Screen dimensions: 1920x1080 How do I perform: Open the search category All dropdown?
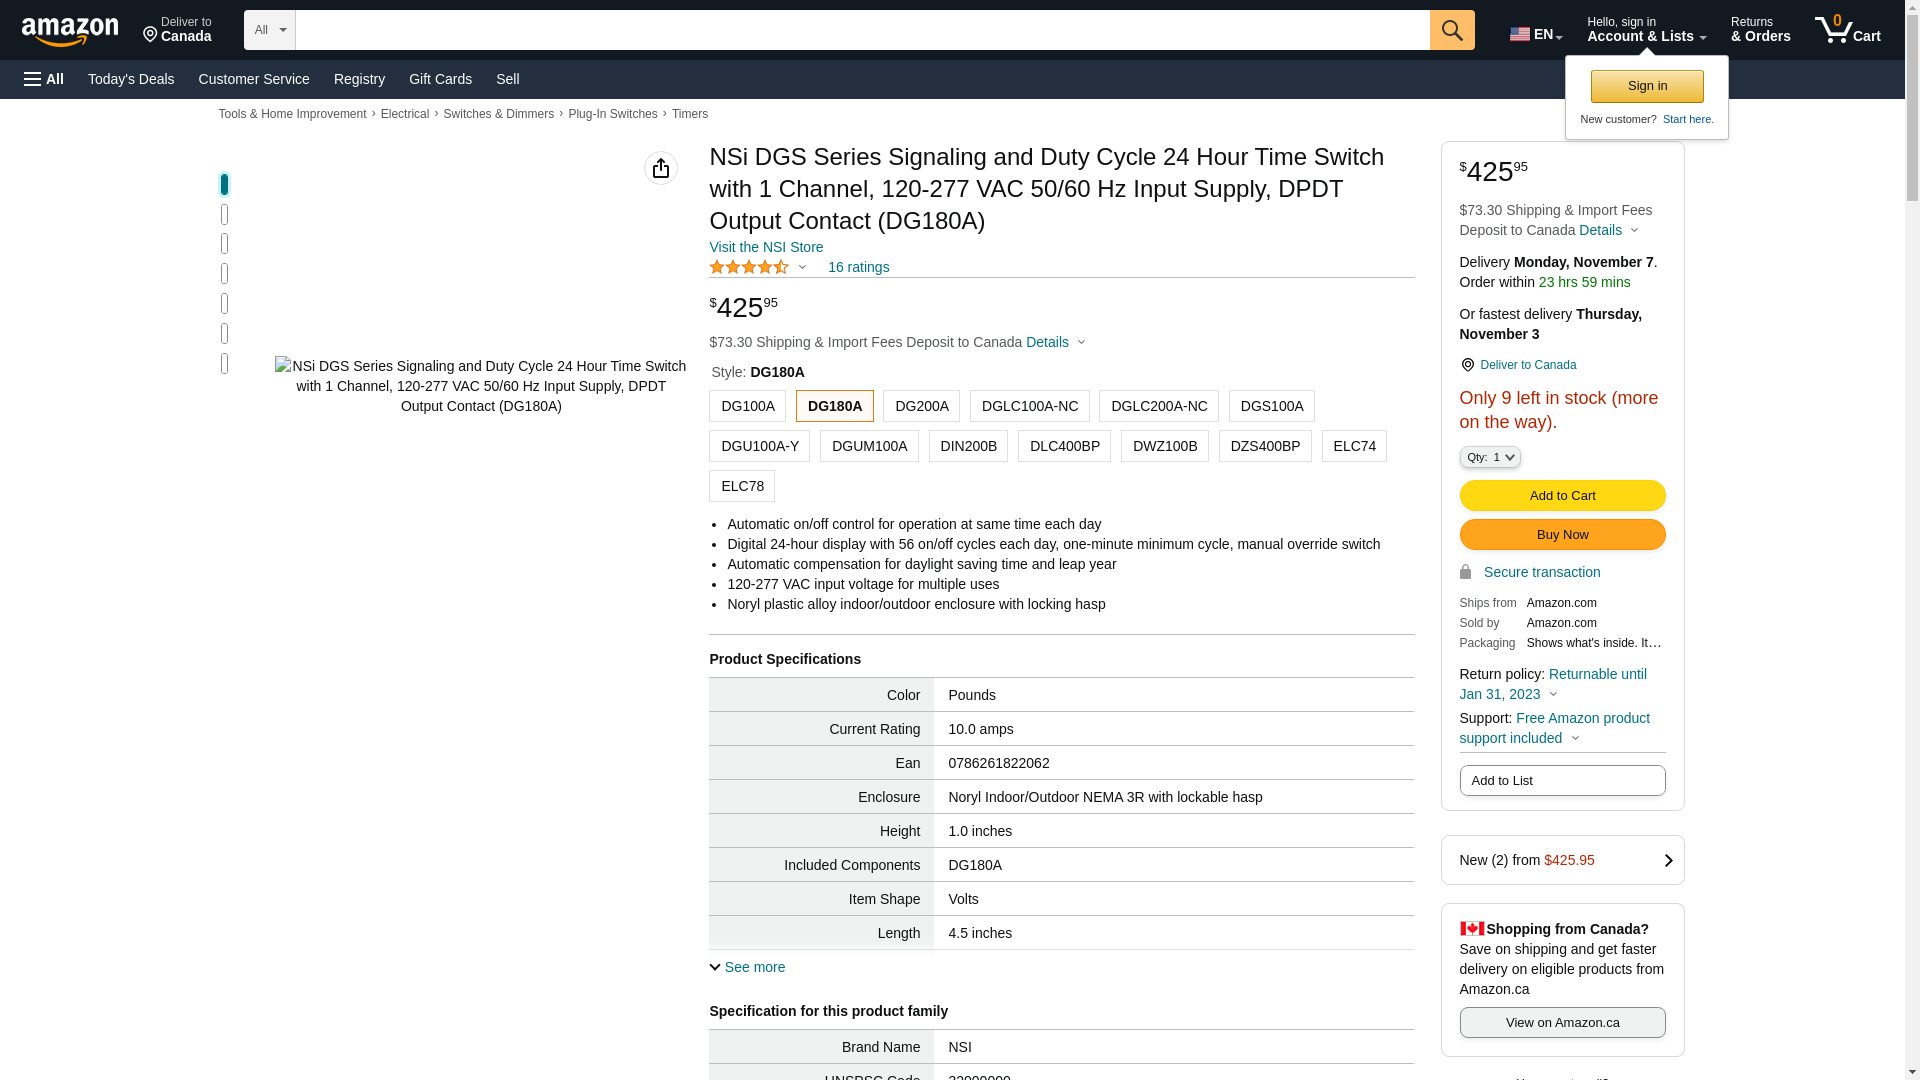tap(269, 30)
